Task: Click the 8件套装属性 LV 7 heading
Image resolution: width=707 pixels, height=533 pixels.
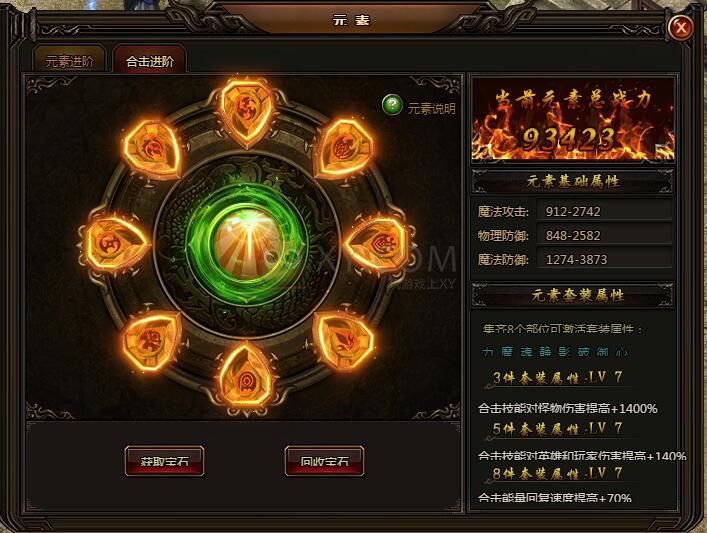Action: [557, 473]
